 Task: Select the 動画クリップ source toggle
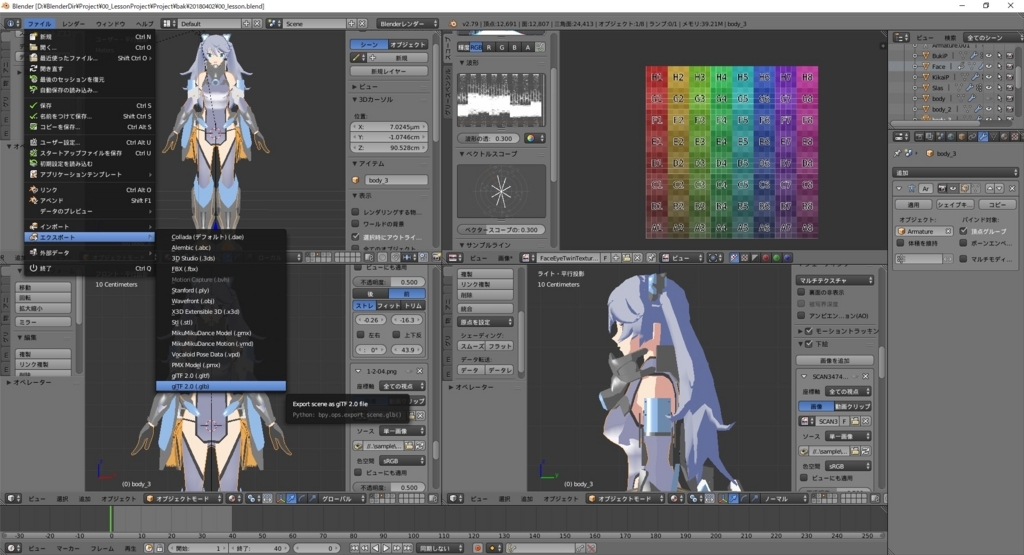[x=853, y=406]
